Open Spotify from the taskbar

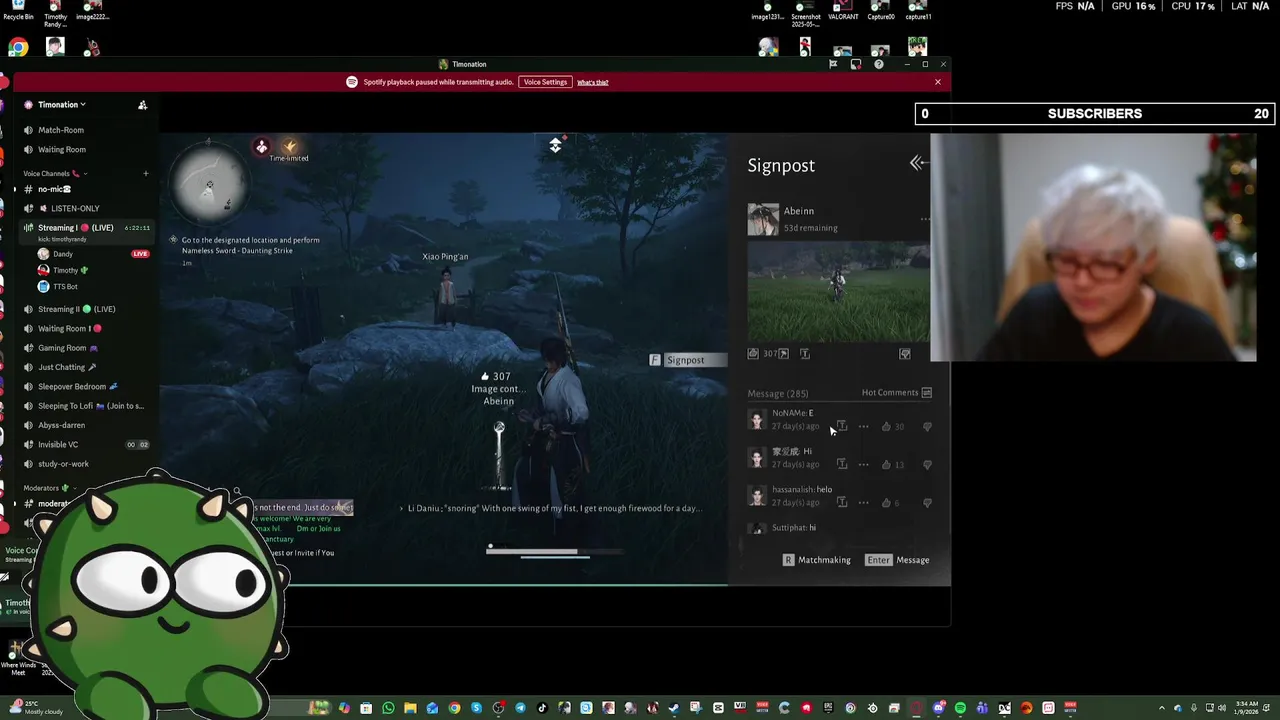(x=960, y=708)
